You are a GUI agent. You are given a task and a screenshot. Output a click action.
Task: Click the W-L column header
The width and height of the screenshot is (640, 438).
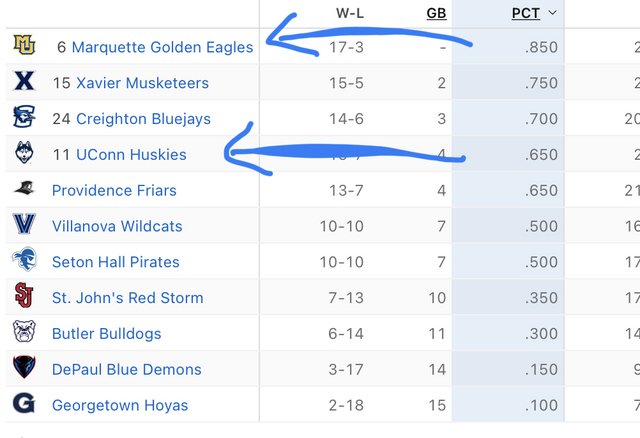pyautogui.click(x=350, y=13)
